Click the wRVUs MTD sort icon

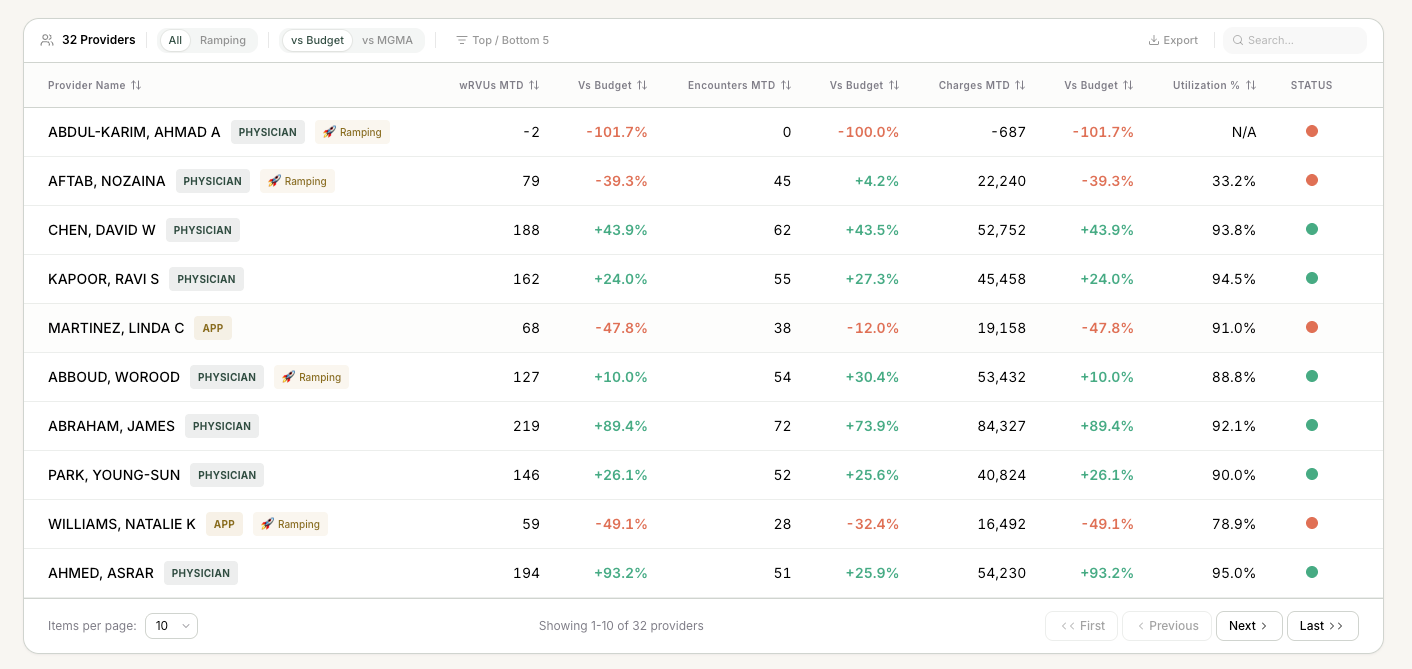pyautogui.click(x=534, y=86)
